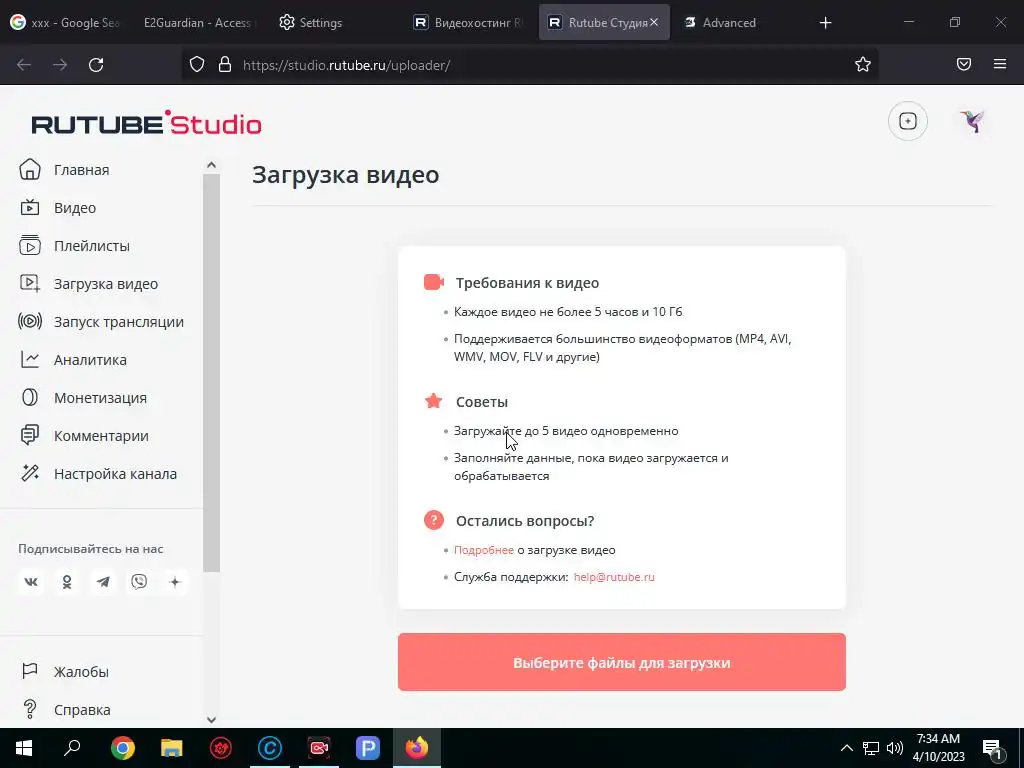
Task: Go to Плейлисты in the sidebar
Action: 74,246
